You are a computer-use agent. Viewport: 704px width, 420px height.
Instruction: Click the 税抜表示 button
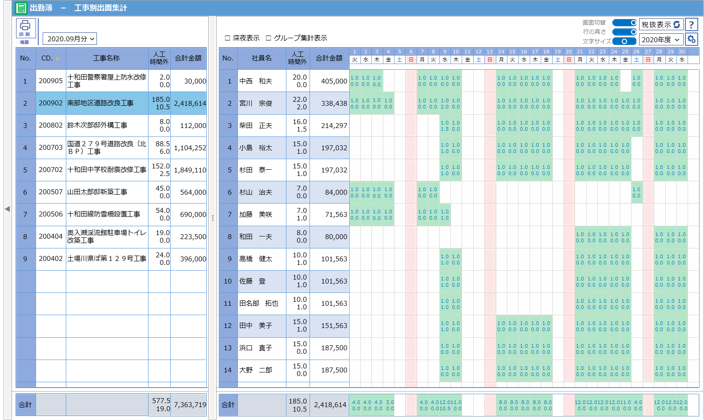[661, 24]
